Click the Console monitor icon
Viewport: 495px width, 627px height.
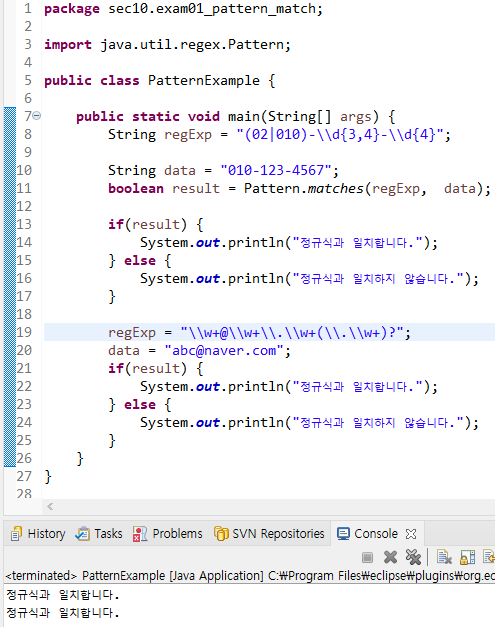coord(343,534)
